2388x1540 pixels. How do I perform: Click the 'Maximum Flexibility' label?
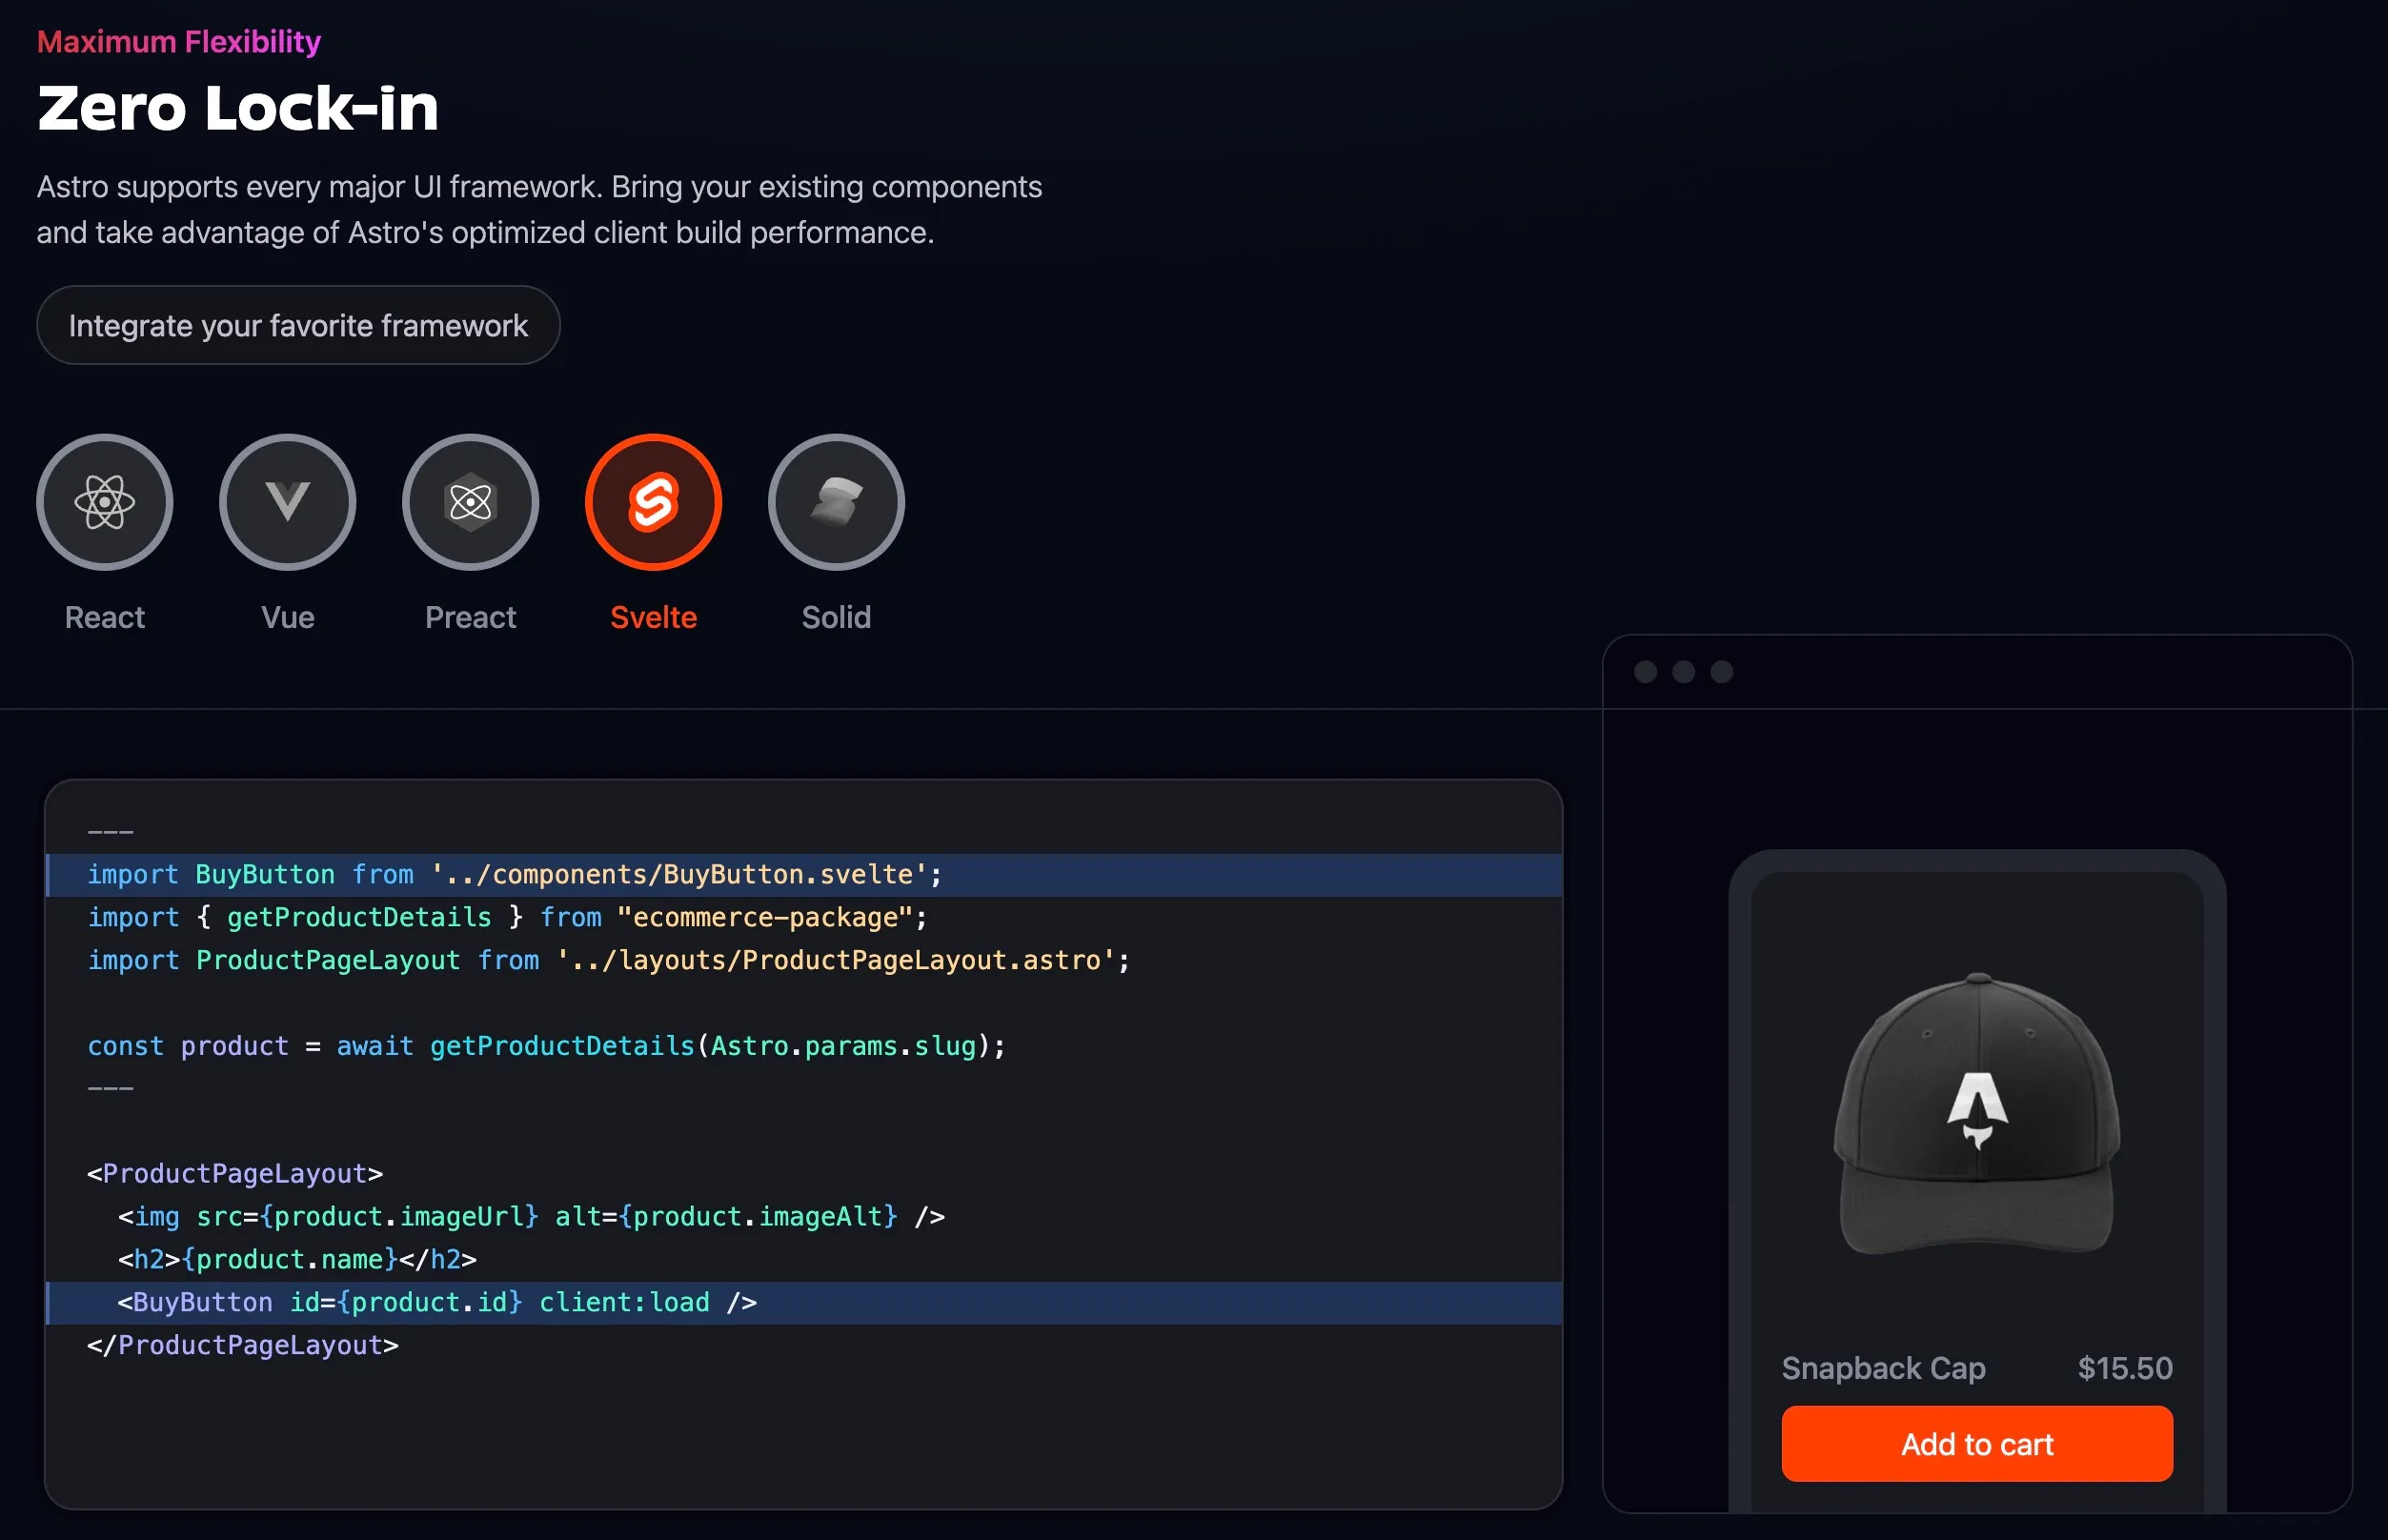click(x=179, y=42)
